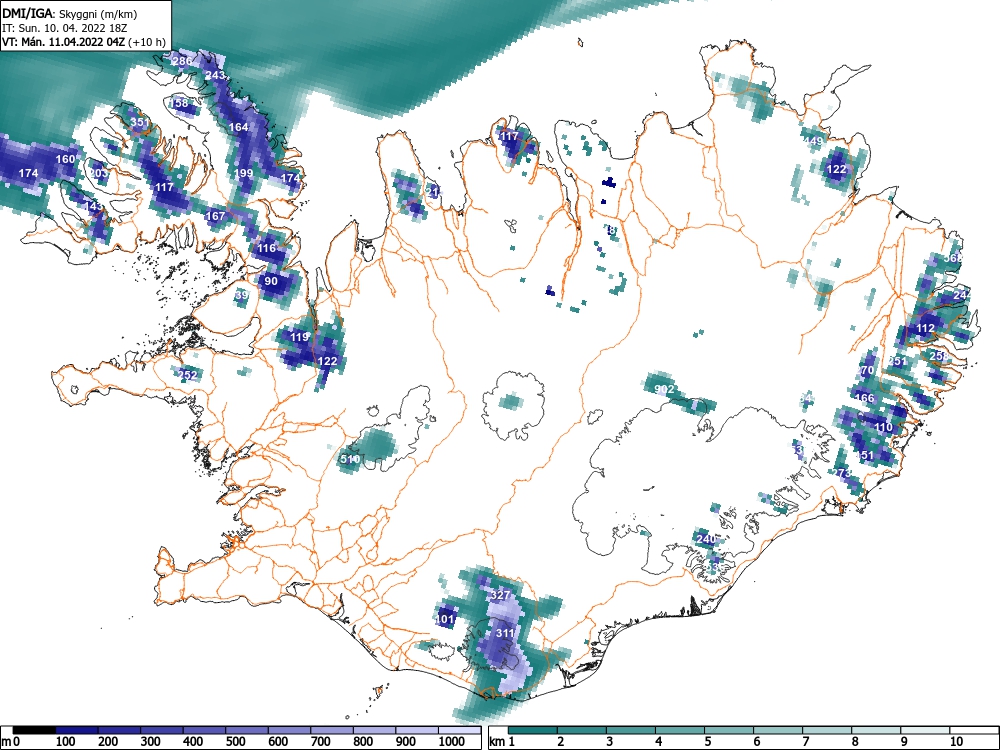
Task: Click the visibility value '166' on the map
Action: (864, 398)
